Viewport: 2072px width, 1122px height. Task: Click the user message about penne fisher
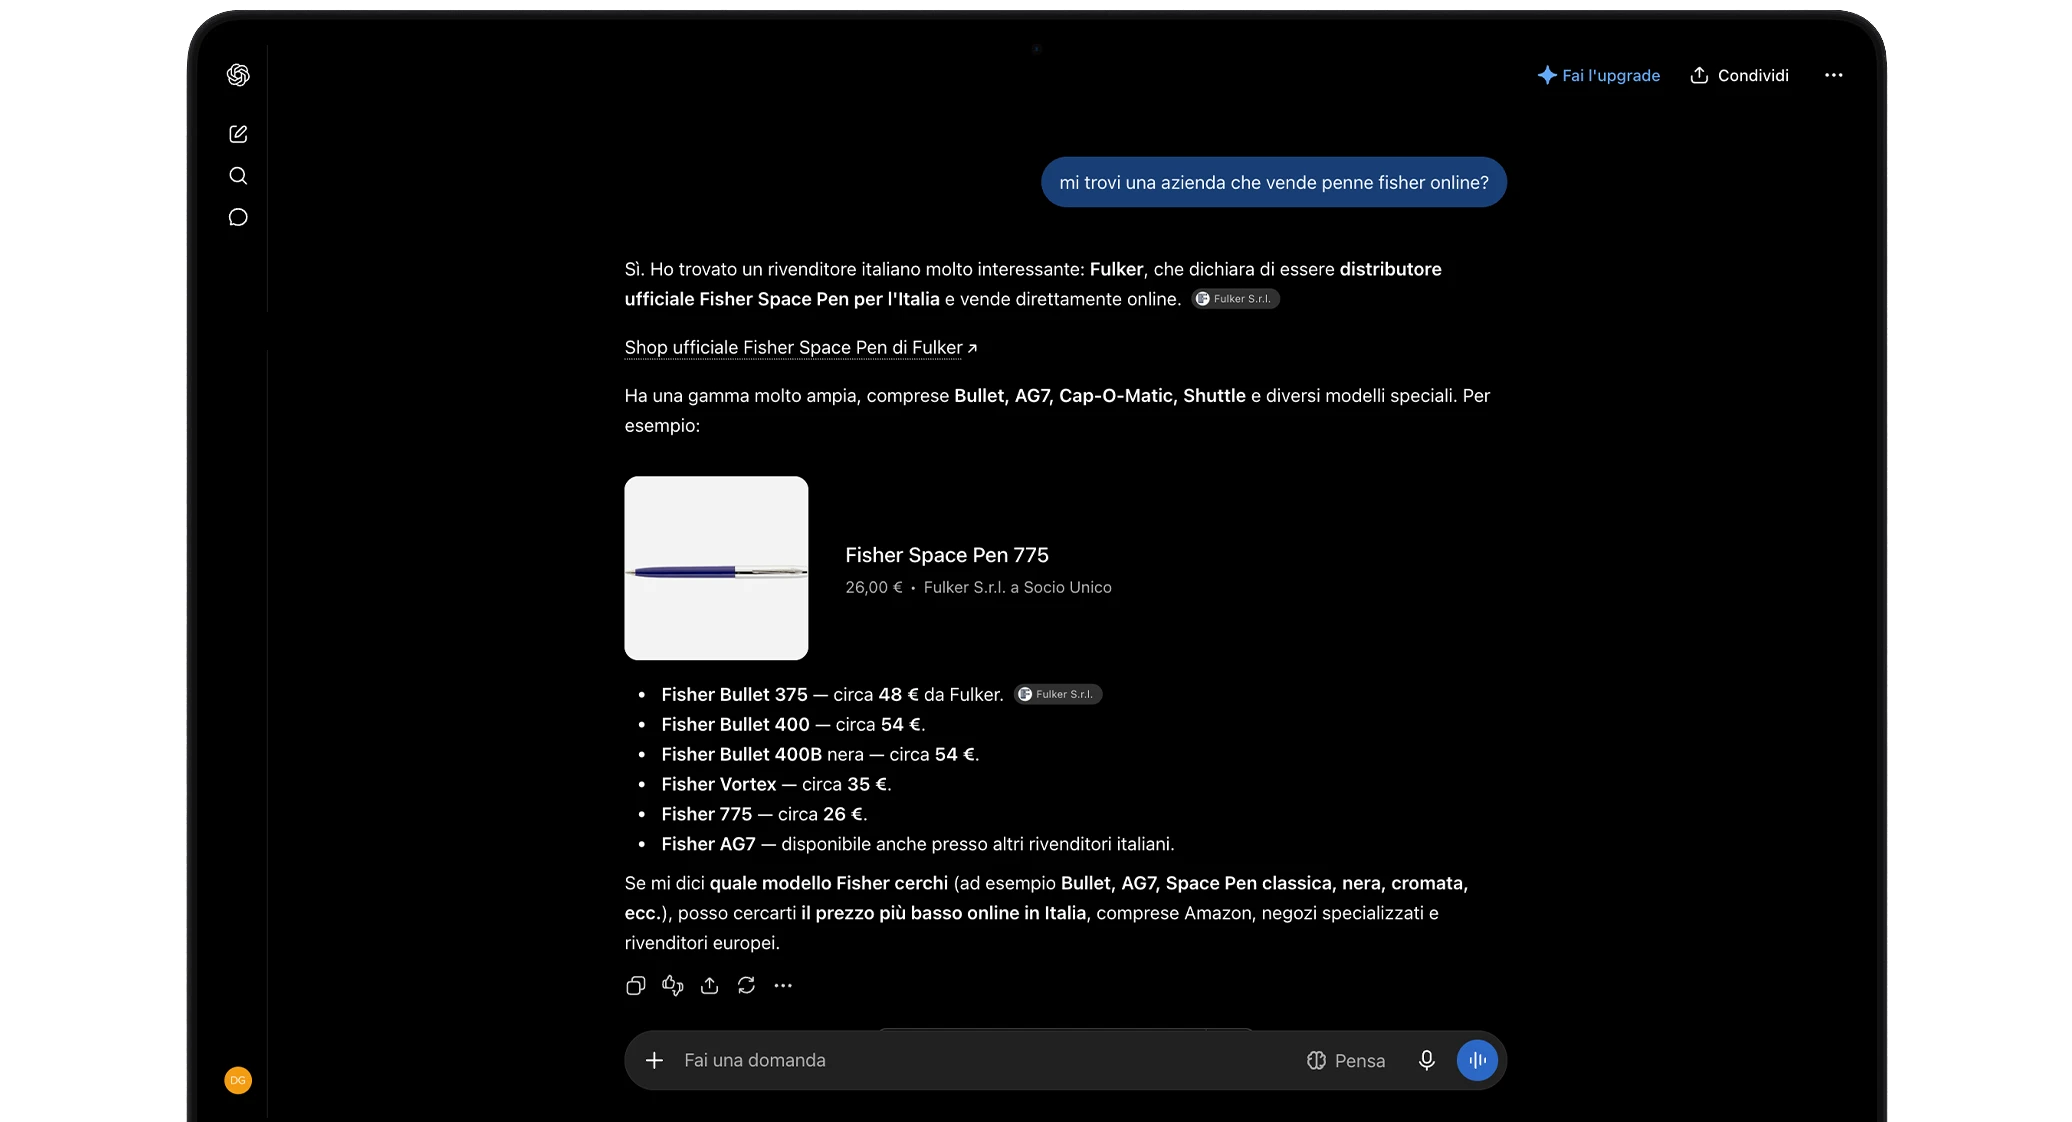[1274, 182]
